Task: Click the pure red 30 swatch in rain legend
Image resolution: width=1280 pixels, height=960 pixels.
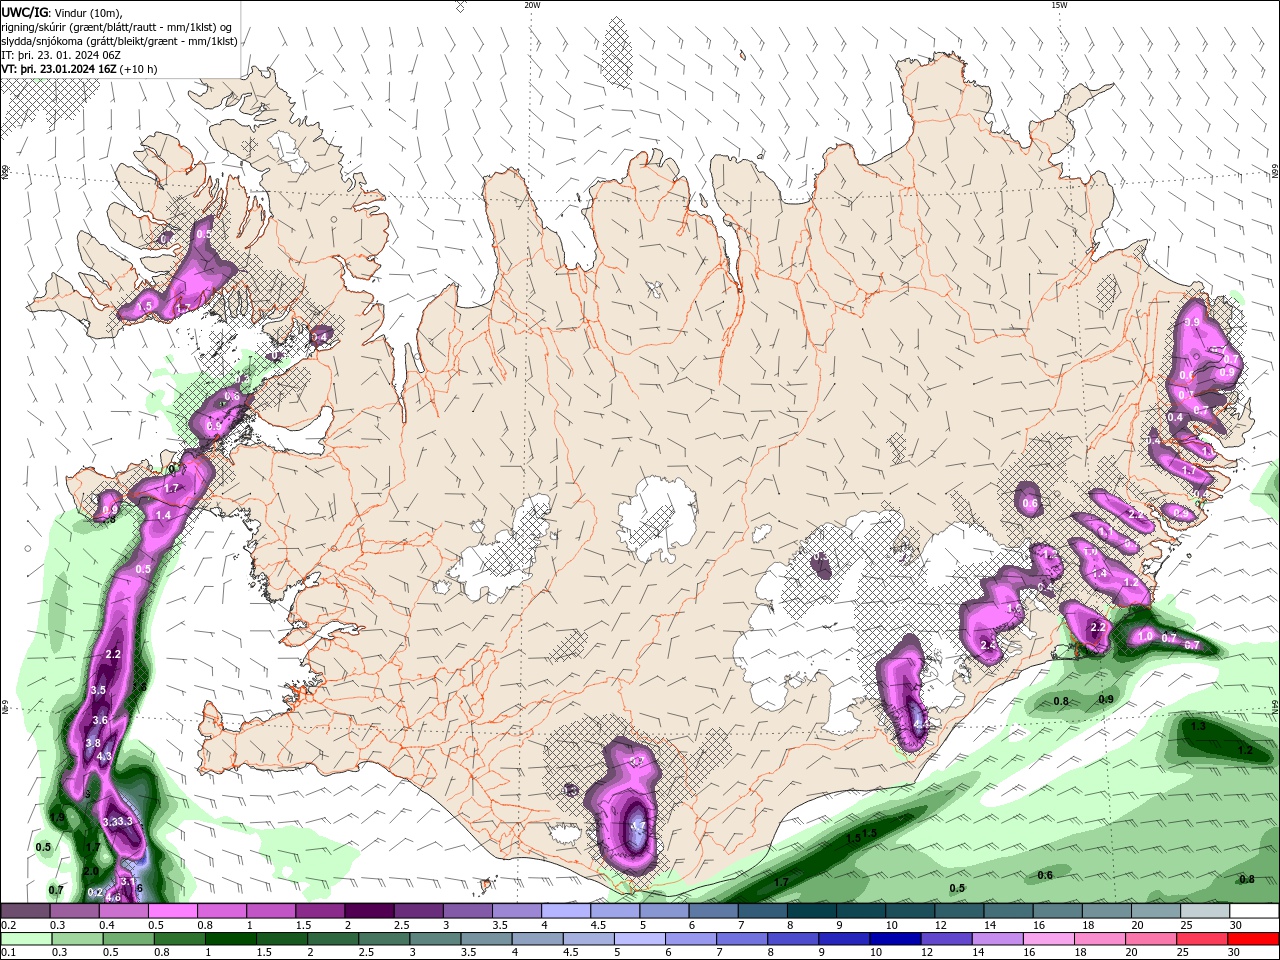Action: point(1254,939)
